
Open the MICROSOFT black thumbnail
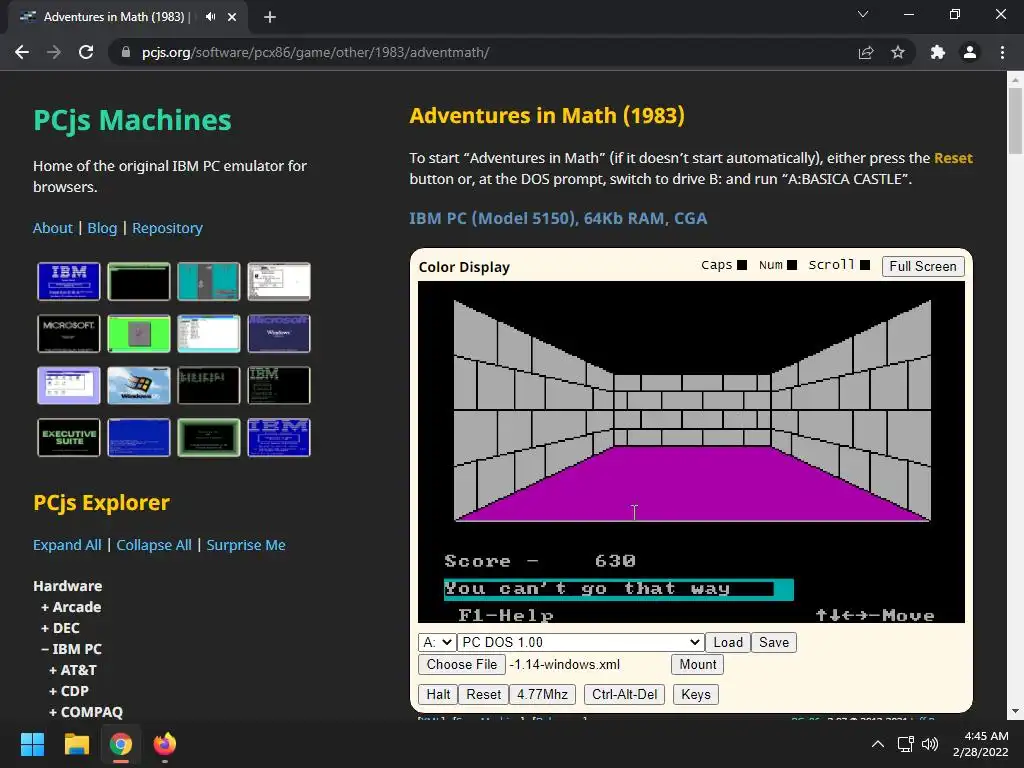click(69, 334)
